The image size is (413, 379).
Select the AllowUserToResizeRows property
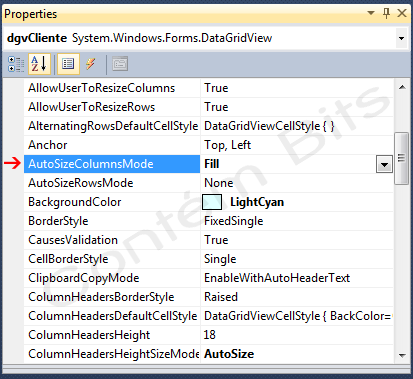(112, 107)
